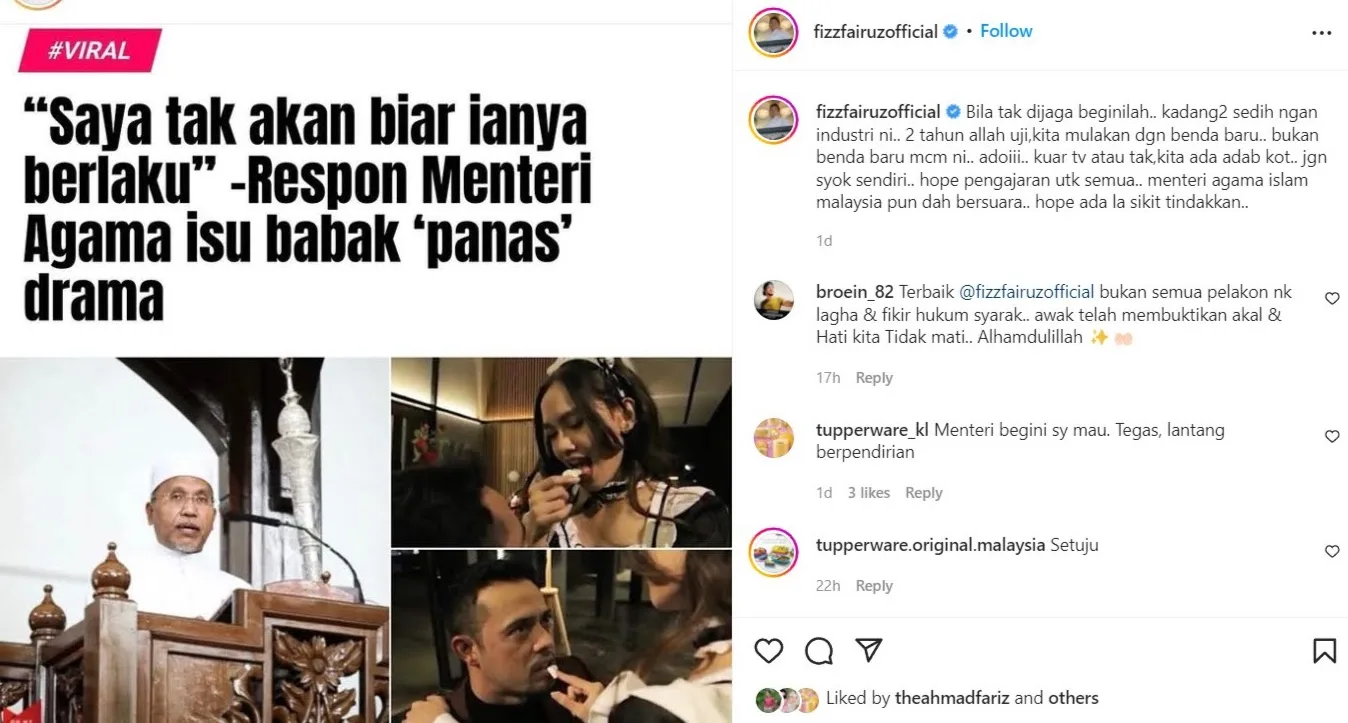Open fizzfairuzofficial header profile picture
The width and height of the screenshot is (1348, 723).
(774, 32)
